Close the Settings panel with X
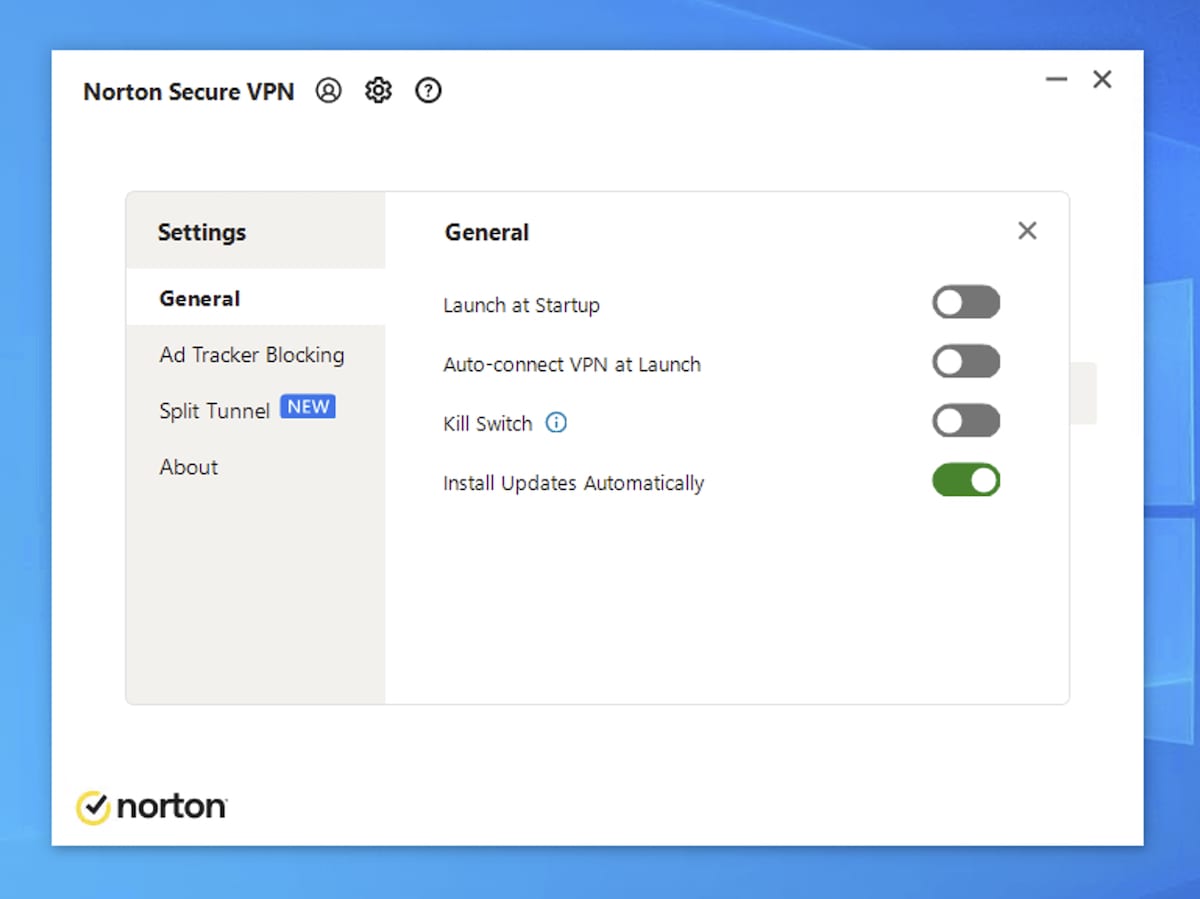This screenshot has height=899, width=1200. [x=1027, y=231]
